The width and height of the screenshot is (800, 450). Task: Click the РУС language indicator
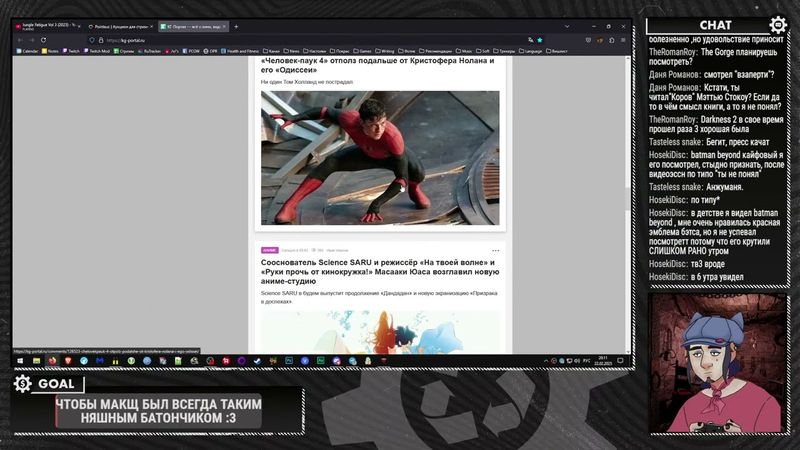pos(587,361)
